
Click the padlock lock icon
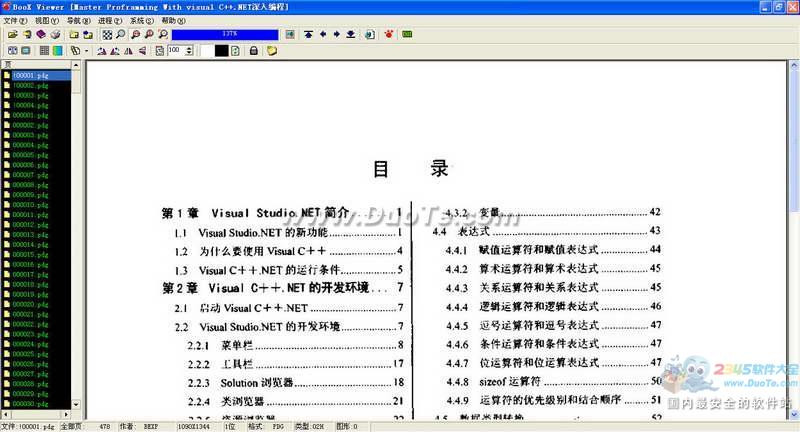coord(254,50)
